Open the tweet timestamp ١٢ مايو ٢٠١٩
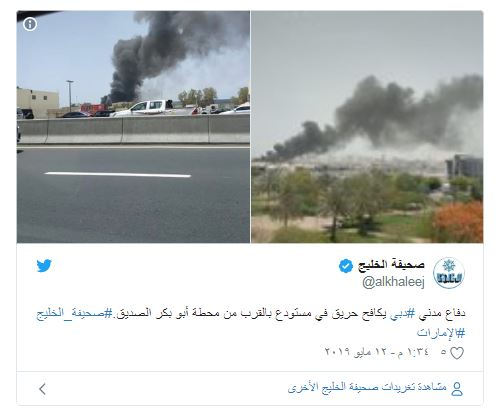The width and height of the screenshot is (498, 420). tap(377, 351)
